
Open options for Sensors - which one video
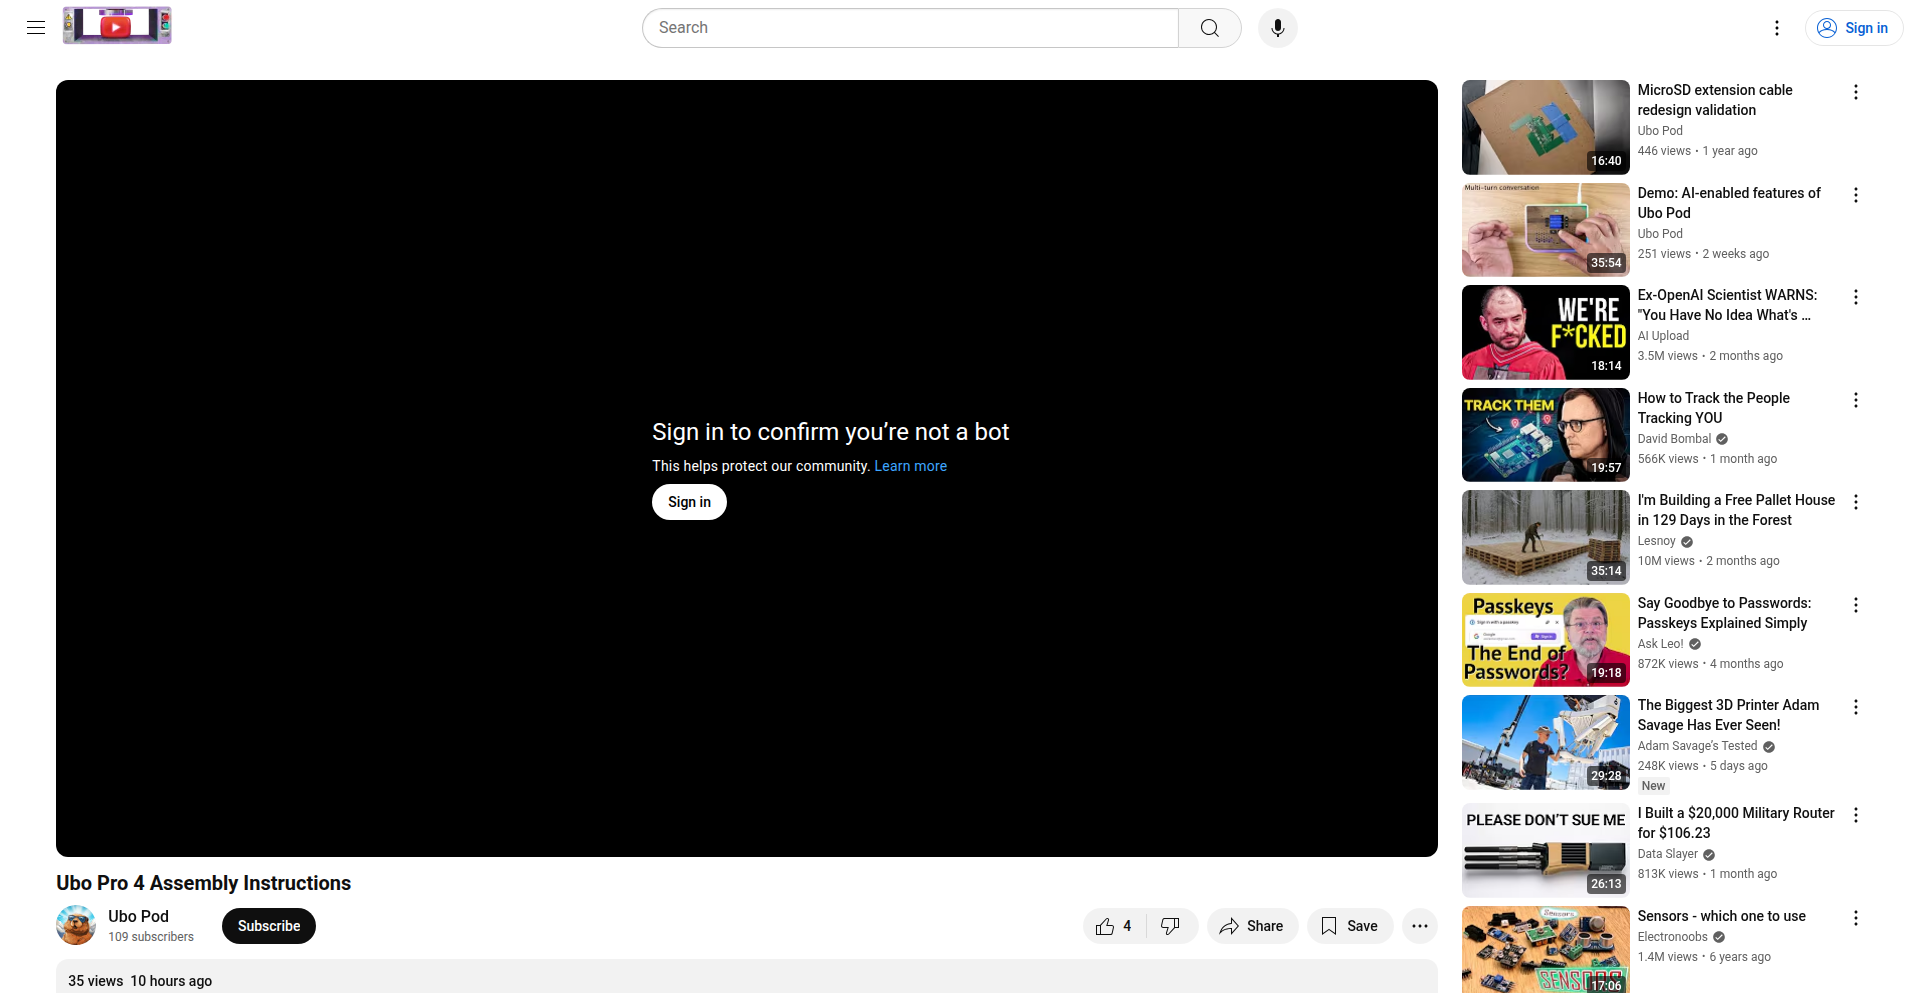point(1856,918)
